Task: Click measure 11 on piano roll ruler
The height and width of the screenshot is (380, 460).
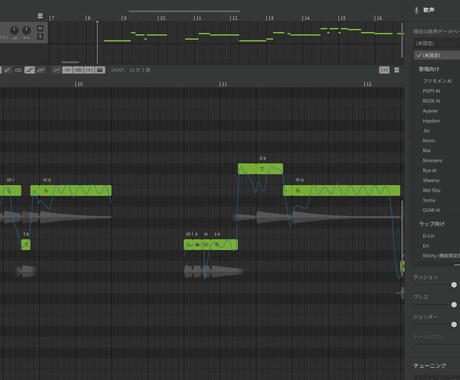Action: coord(223,84)
